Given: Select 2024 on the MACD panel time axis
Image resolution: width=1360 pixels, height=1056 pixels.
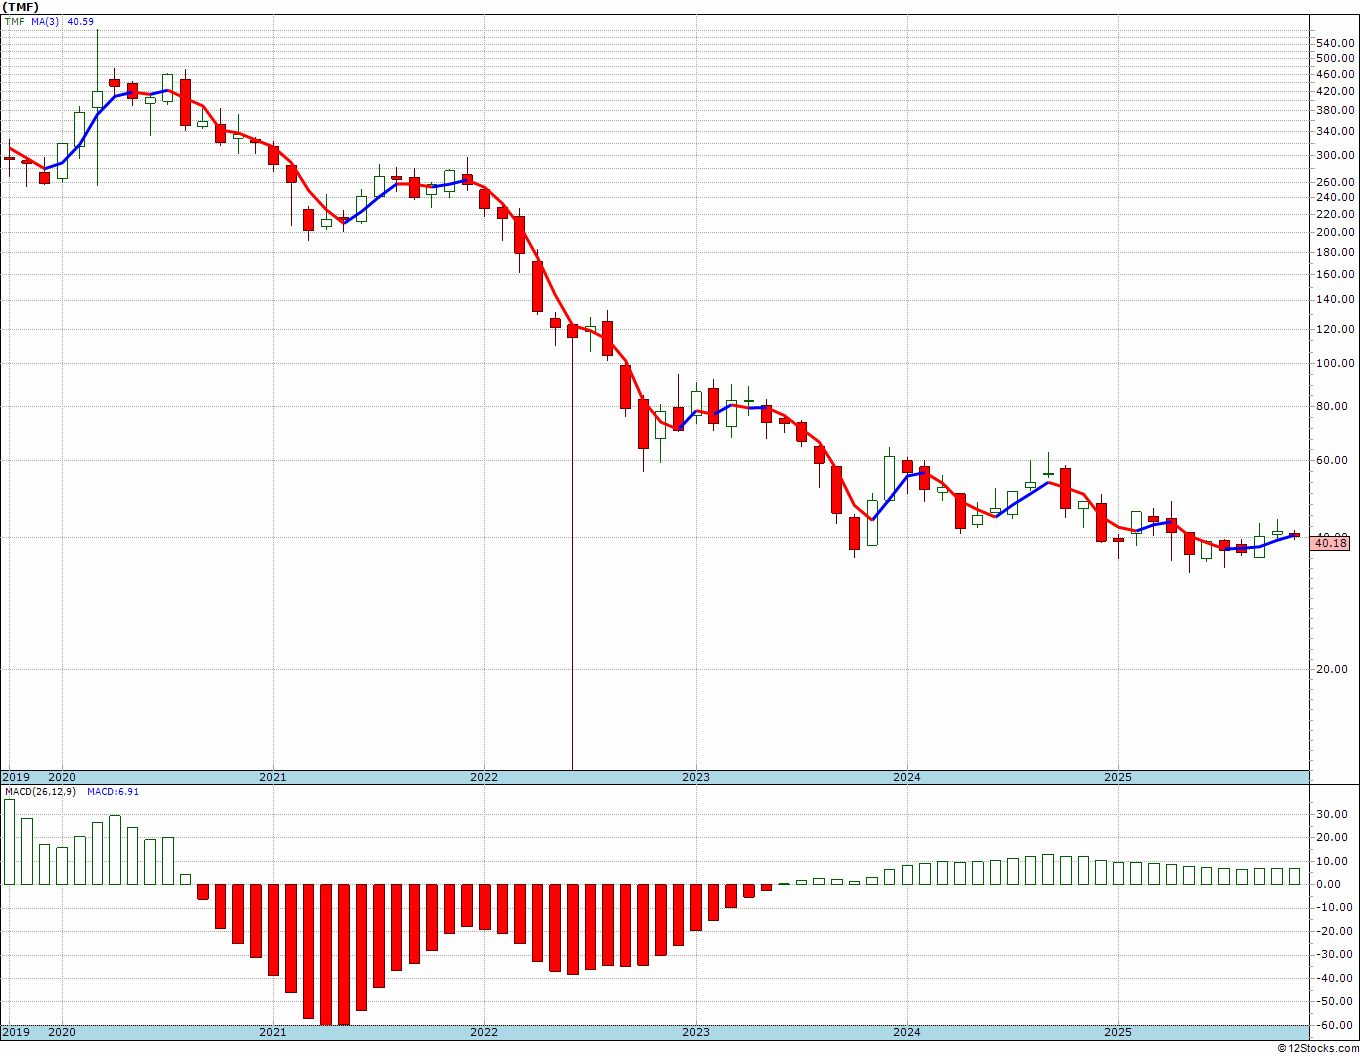Looking at the screenshot, I should click(x=907, y=1032).
